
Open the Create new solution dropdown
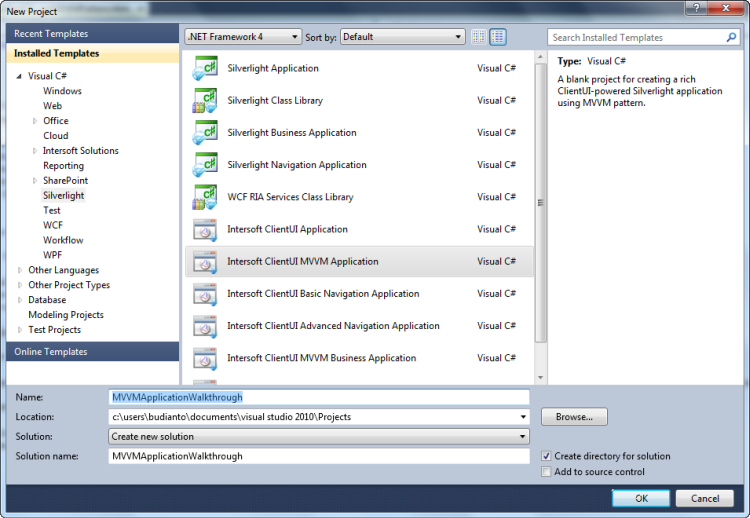pyautogui.click(x=319, y=436)
